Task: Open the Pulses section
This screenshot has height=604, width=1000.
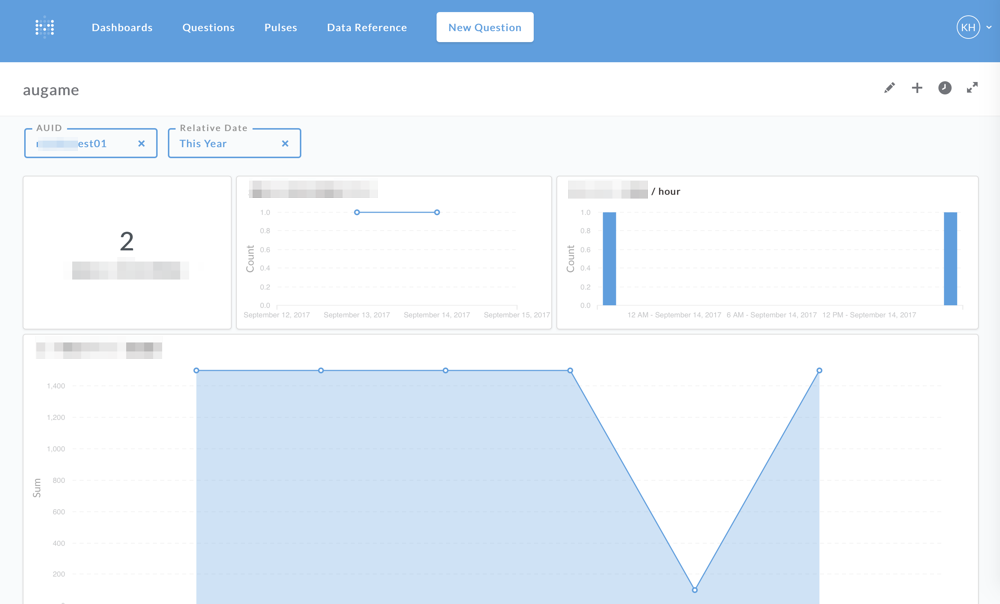Action: tap(281, 27)
